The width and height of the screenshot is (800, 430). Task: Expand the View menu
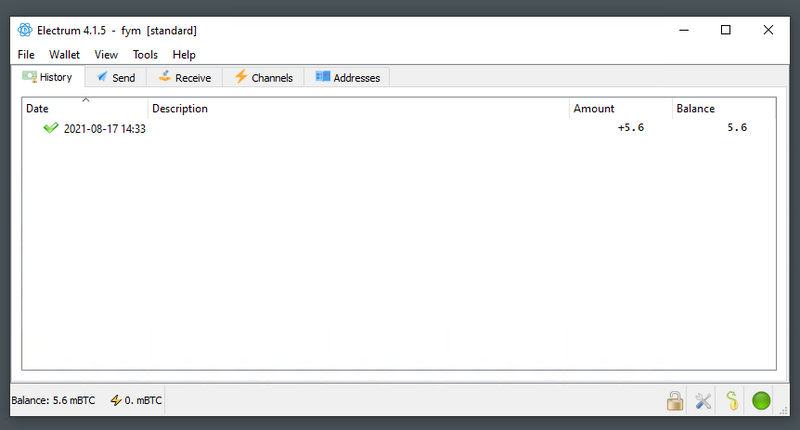click(x=106, y=55)
